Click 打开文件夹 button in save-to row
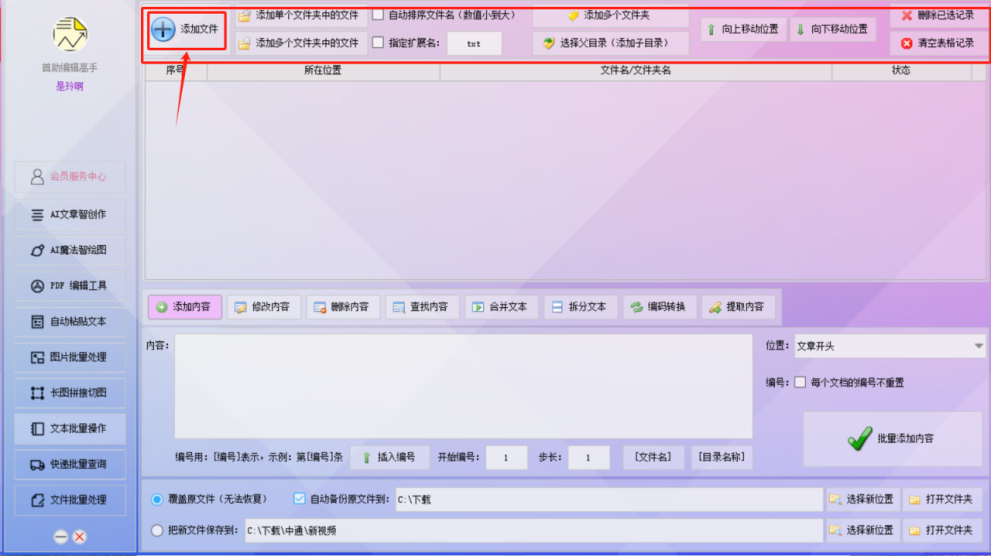The height and width of the screenshot is (557, 992). tap(943, 530)
